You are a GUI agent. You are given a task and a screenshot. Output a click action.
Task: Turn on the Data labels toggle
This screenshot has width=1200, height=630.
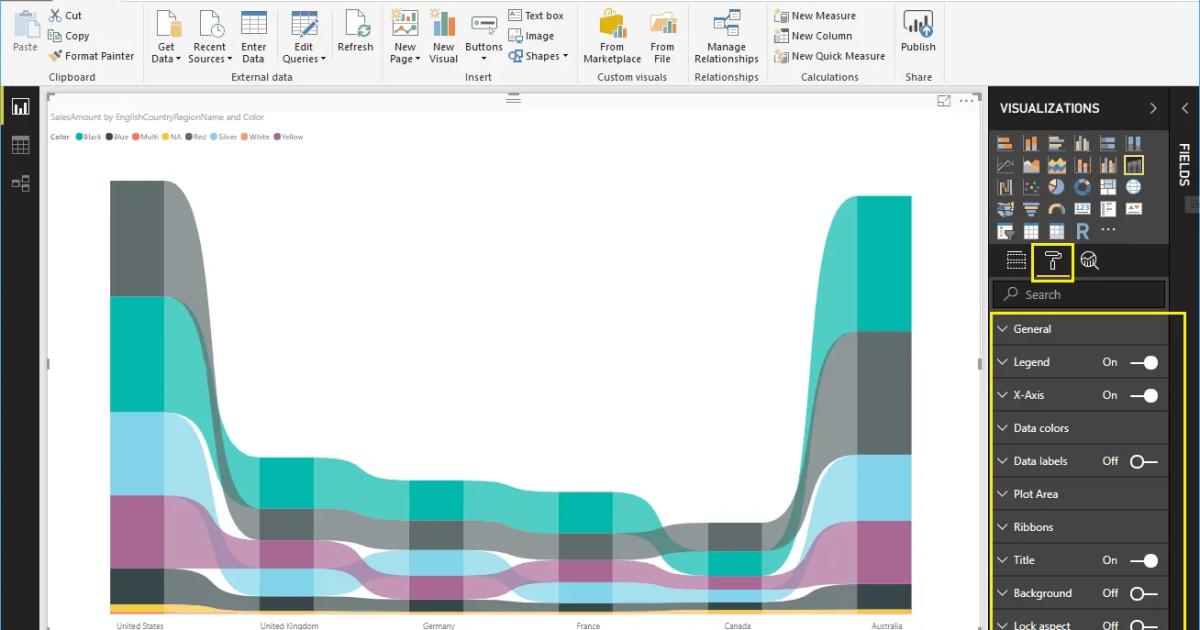pos(1144,461)
